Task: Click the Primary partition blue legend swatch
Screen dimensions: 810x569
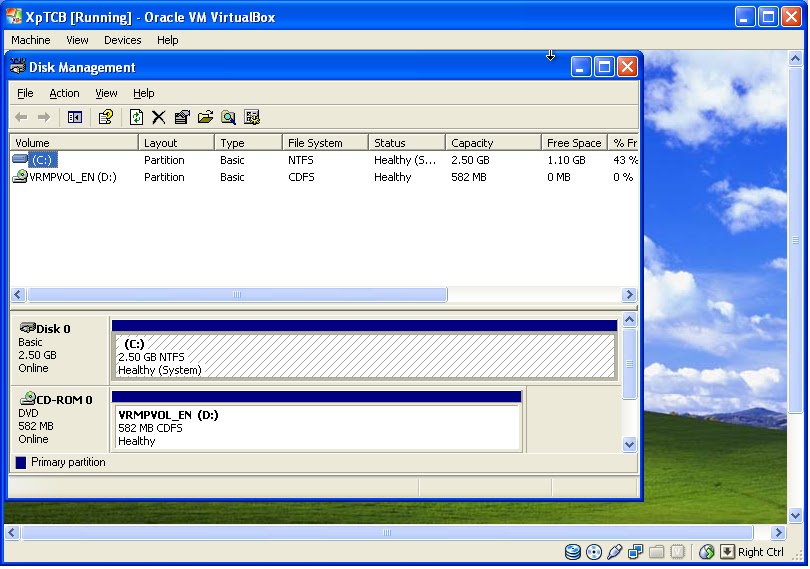Action: 21,463
